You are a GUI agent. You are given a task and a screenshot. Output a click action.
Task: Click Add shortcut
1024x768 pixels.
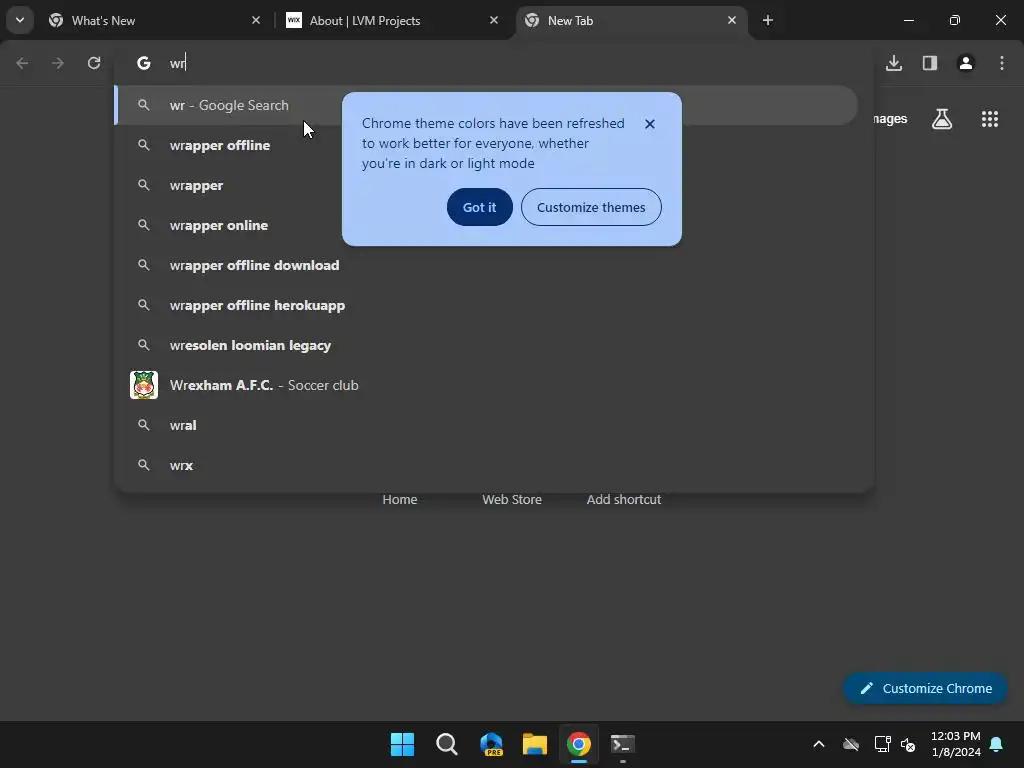pos(624,500)
